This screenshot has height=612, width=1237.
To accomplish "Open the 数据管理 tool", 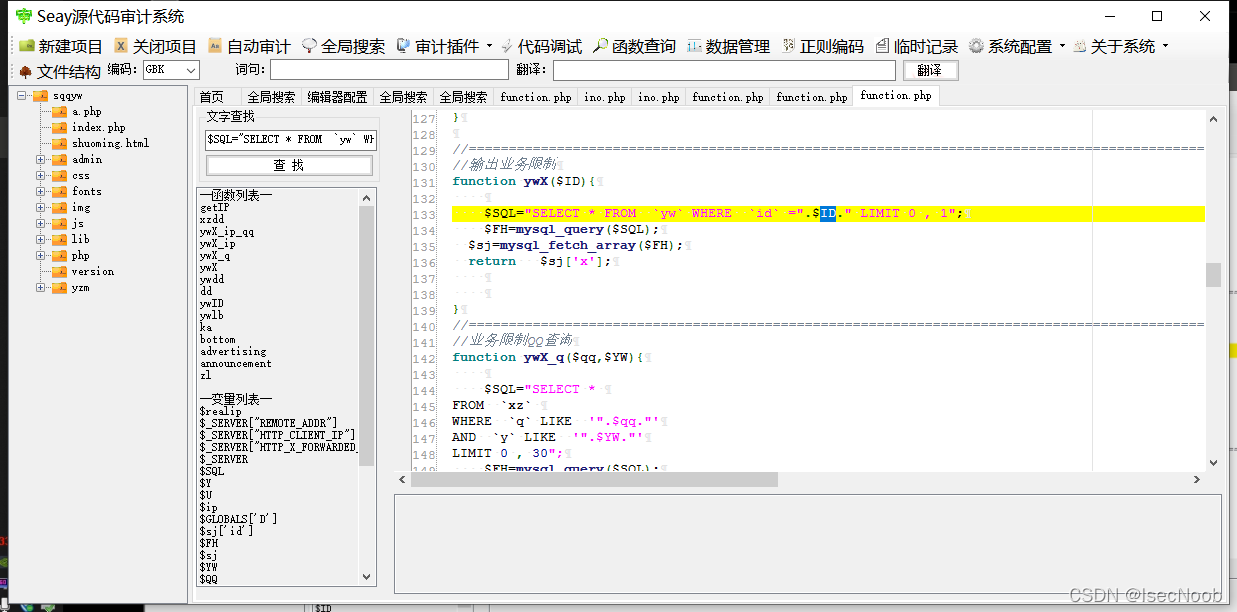I will tap(728, 46).
